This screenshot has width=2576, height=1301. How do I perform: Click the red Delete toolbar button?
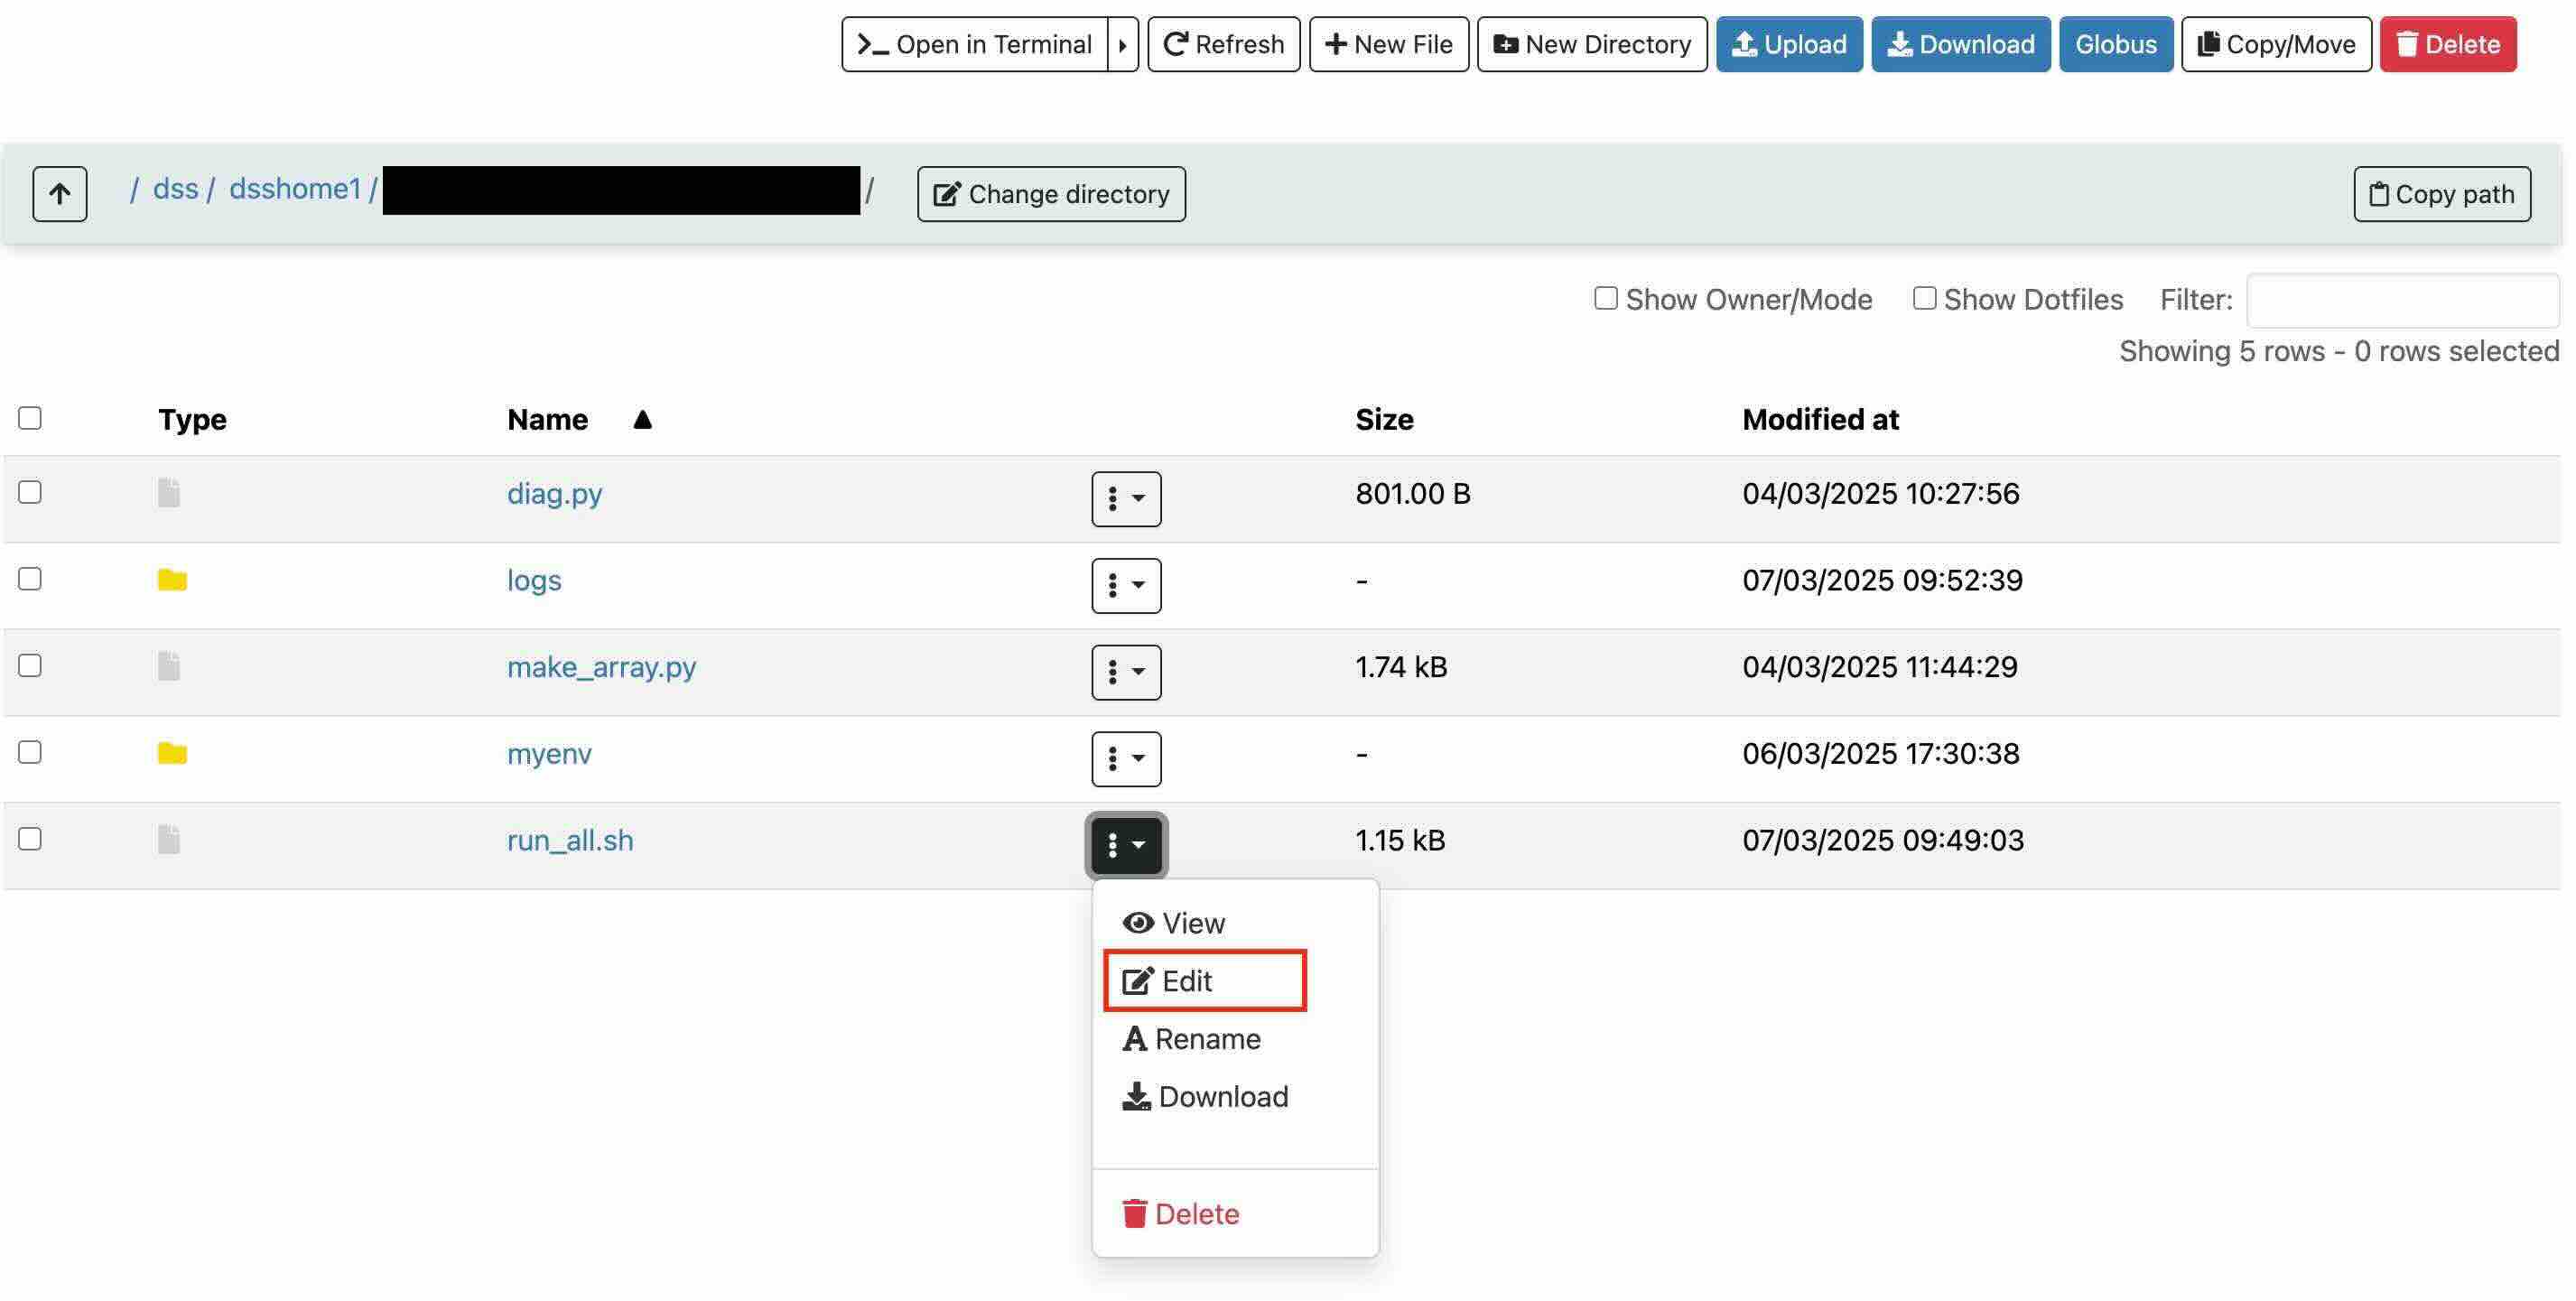coord(2447,44)
